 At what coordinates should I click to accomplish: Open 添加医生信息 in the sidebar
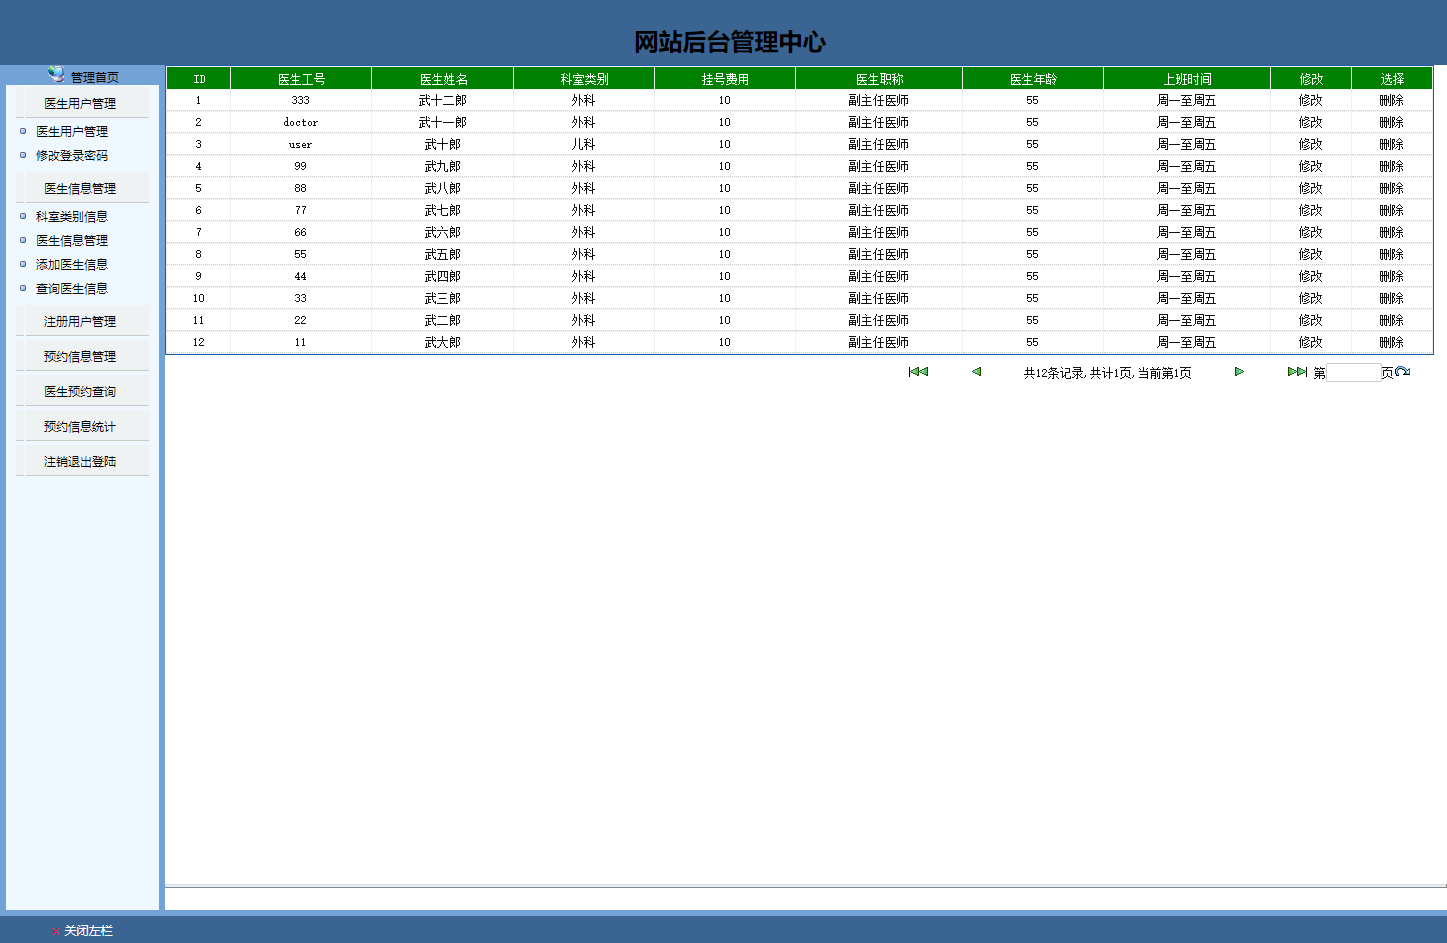tap(72, 264)
